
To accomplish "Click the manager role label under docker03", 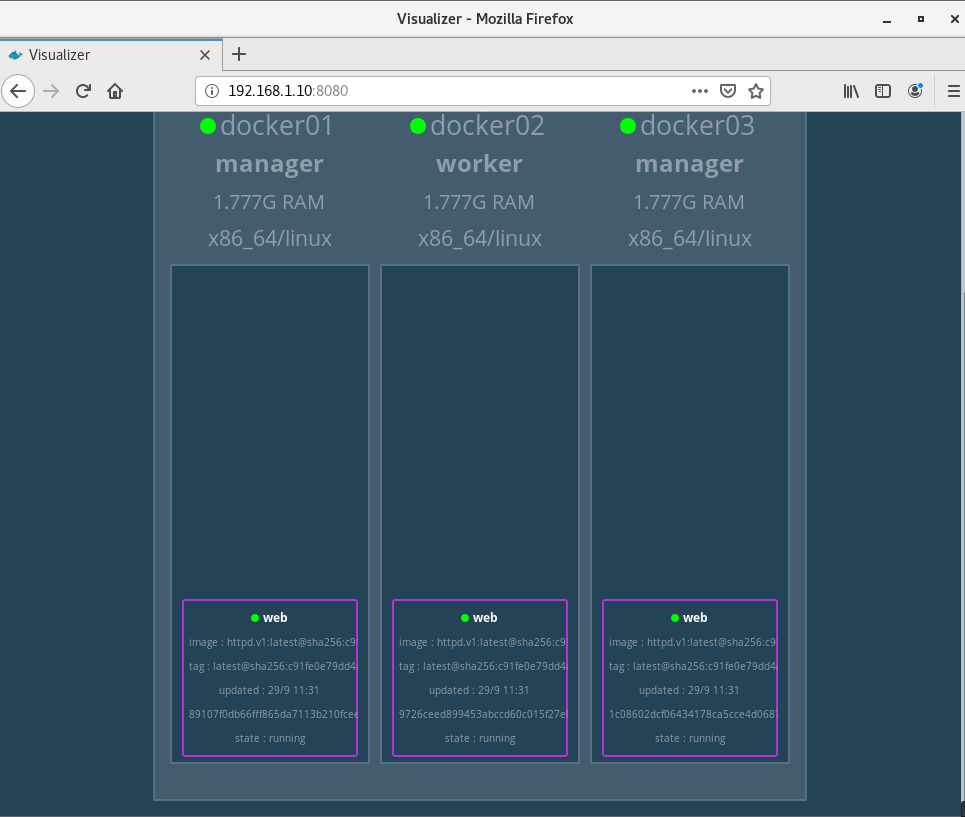I will coord(689,164).
